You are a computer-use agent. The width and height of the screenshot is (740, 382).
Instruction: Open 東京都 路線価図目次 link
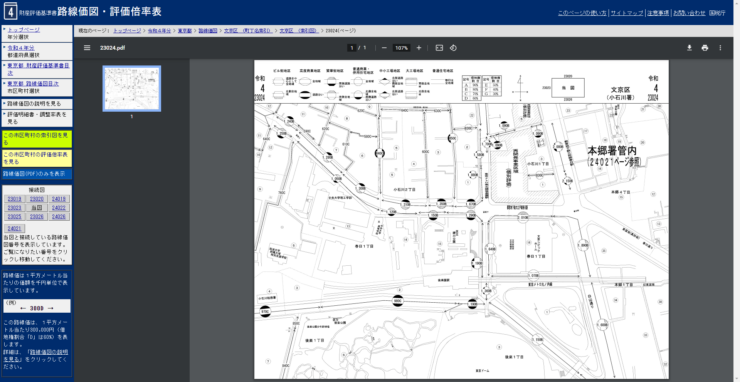coord(33,84)
